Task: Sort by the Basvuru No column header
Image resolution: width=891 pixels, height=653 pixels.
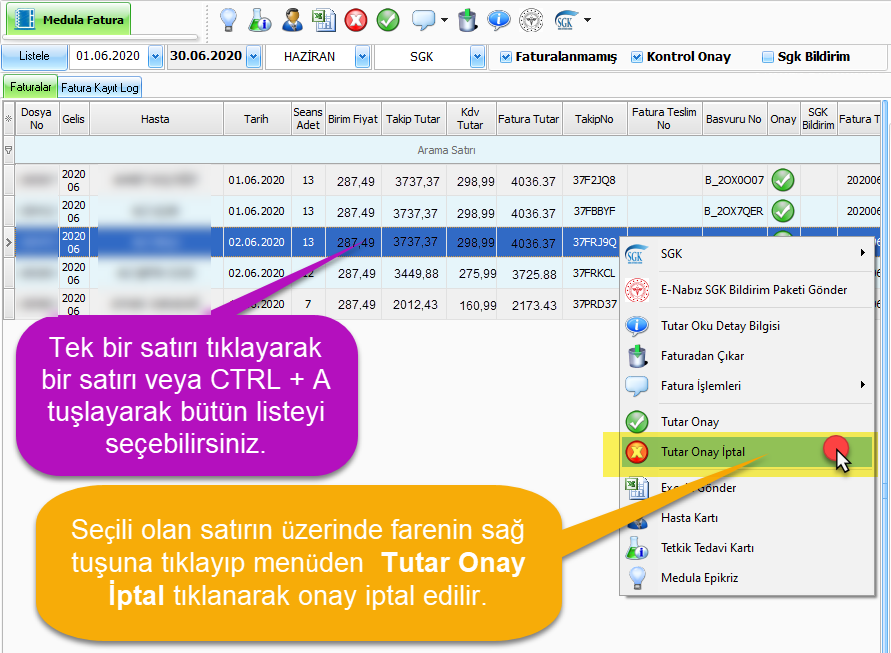Action: (734, 119)
